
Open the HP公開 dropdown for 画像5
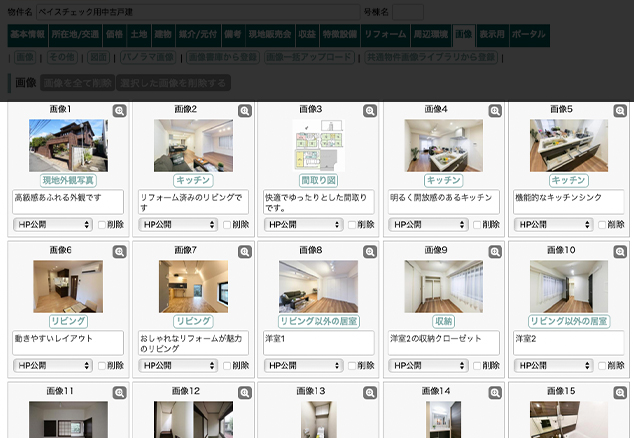click(x=554, y=224)
